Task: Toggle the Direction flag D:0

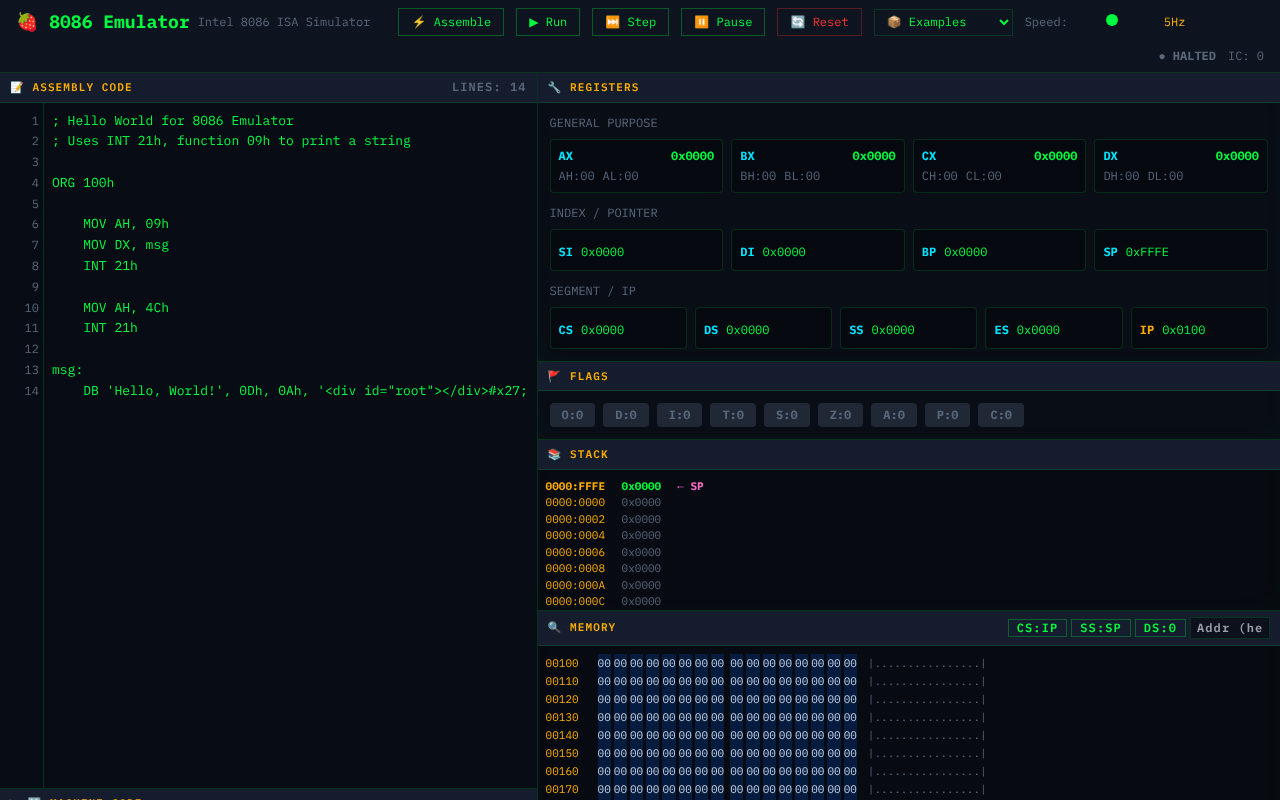Action: [626, 415]
